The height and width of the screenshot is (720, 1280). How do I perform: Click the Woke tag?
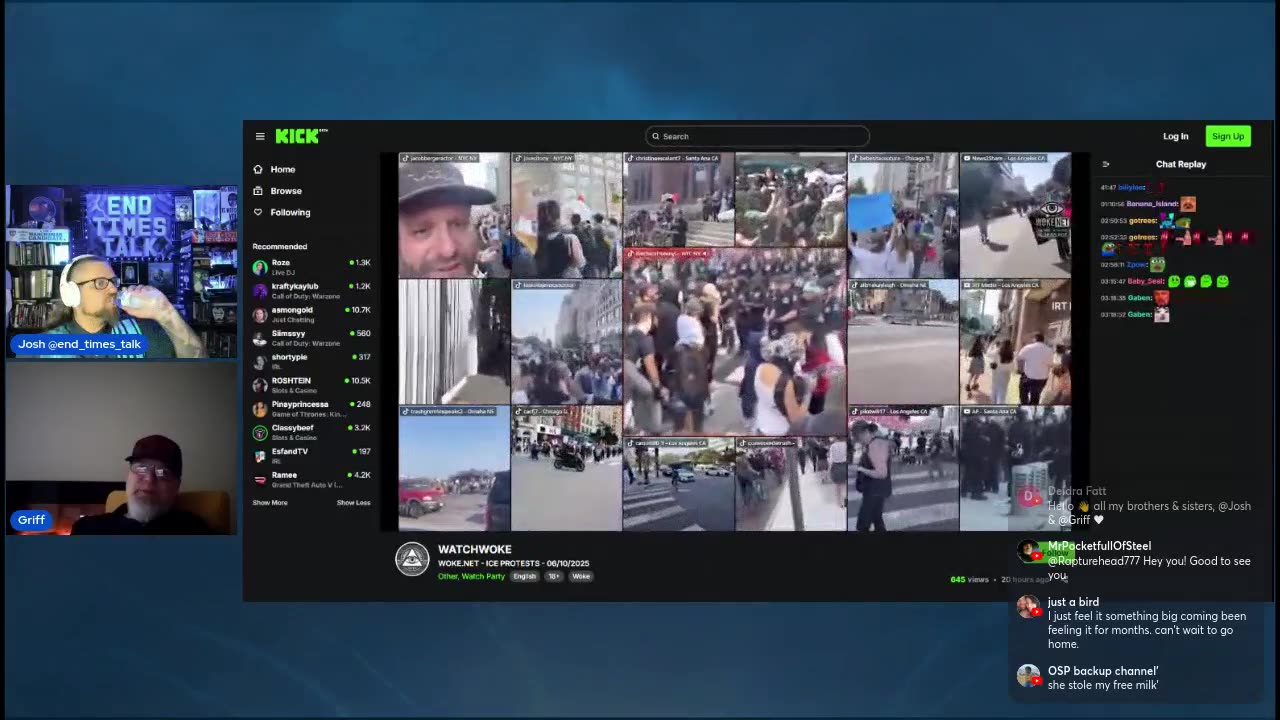point(581,576)
